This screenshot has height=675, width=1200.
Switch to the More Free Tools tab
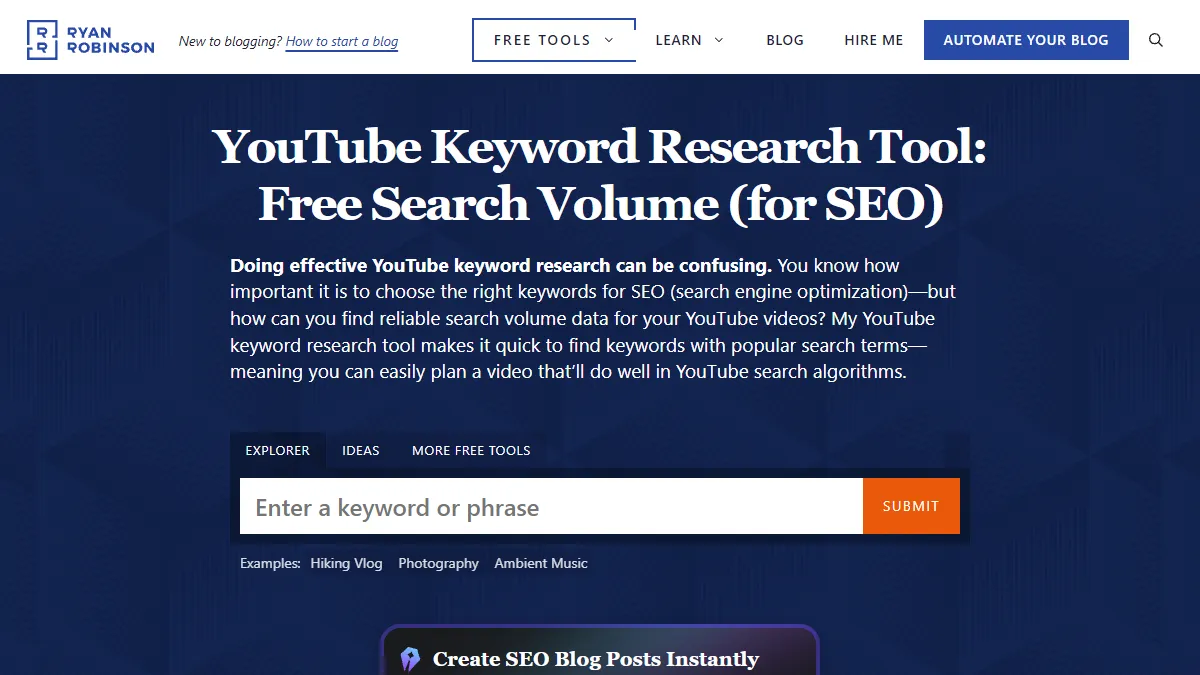pos(471,450)
